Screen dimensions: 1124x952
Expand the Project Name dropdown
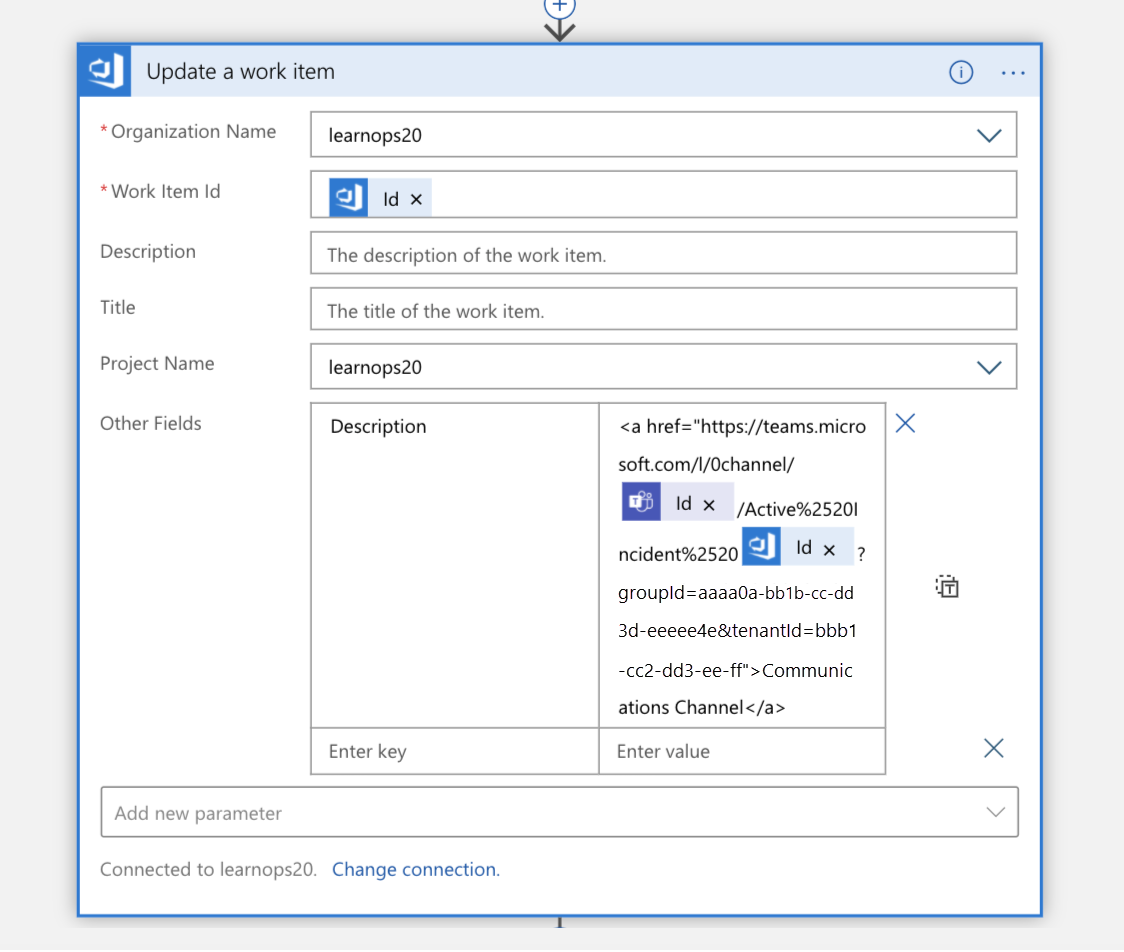[x=989, y=368]
